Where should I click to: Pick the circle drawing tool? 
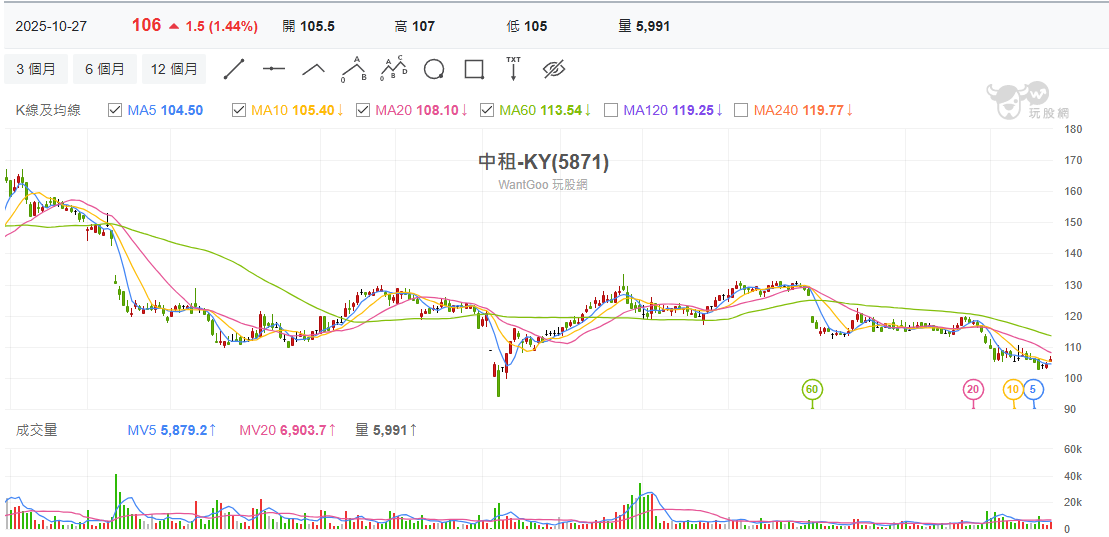pyautogui.click(x=434, y=69)
